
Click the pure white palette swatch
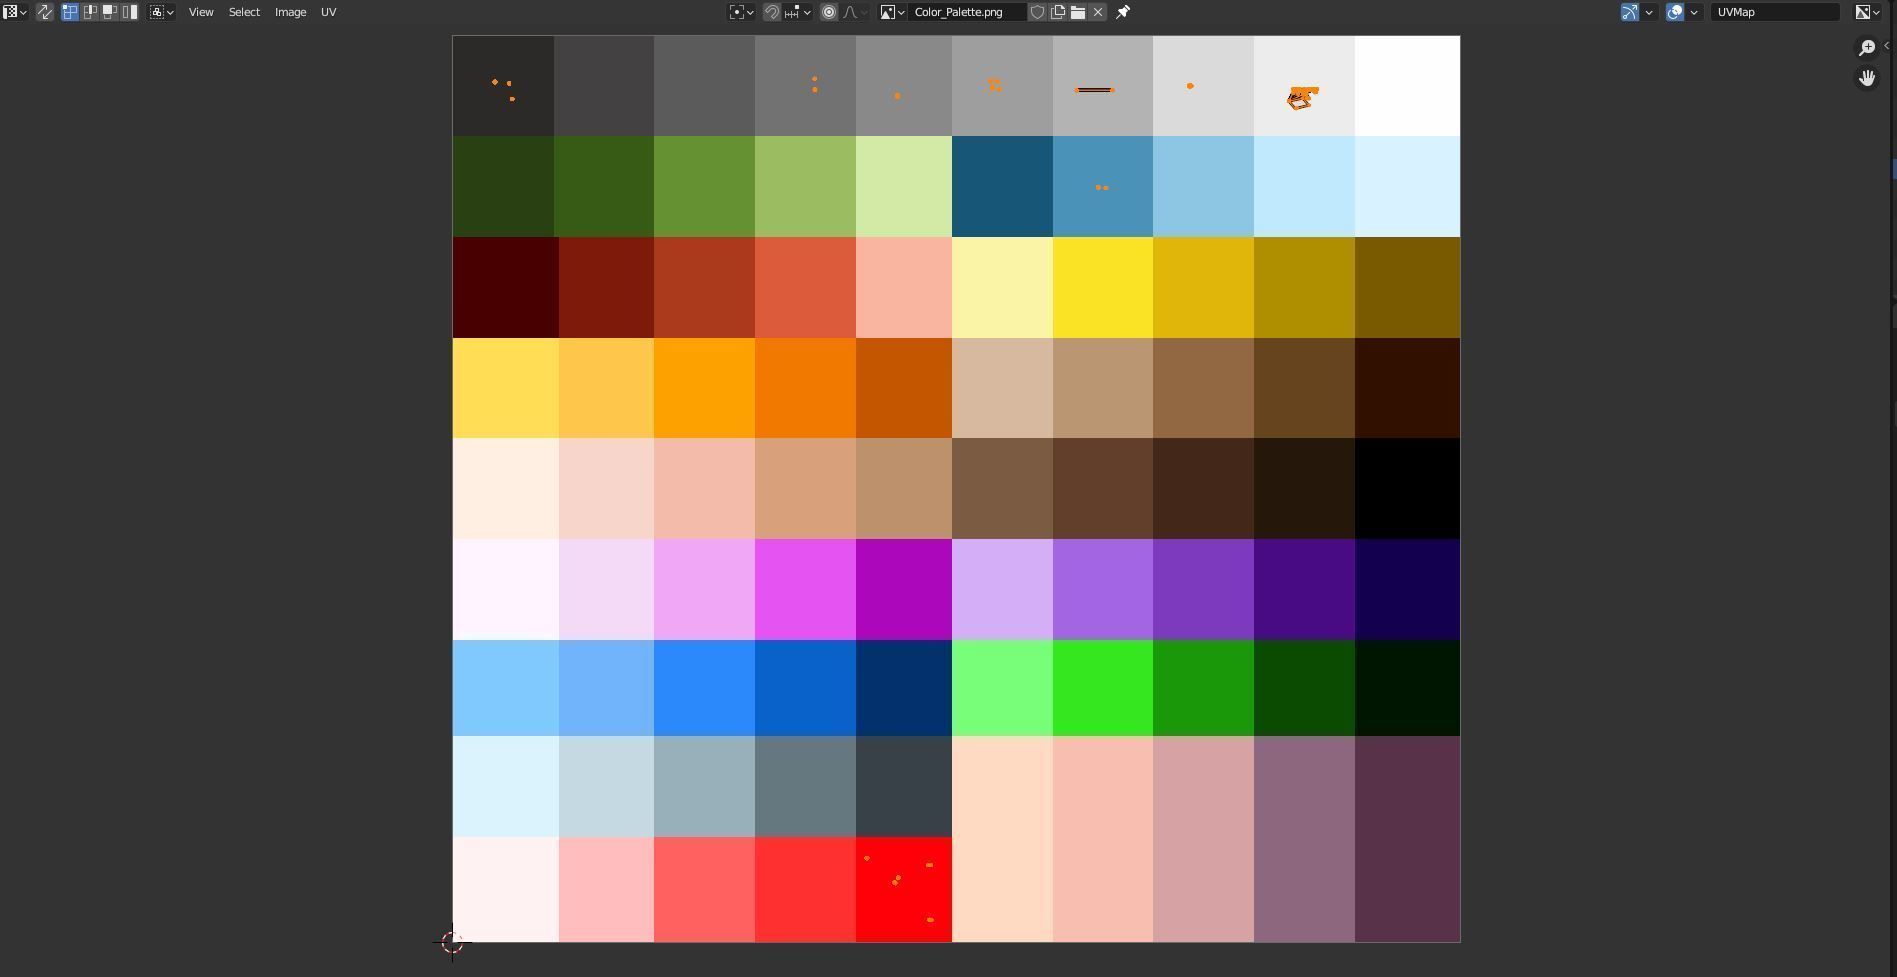(1407, 86)
